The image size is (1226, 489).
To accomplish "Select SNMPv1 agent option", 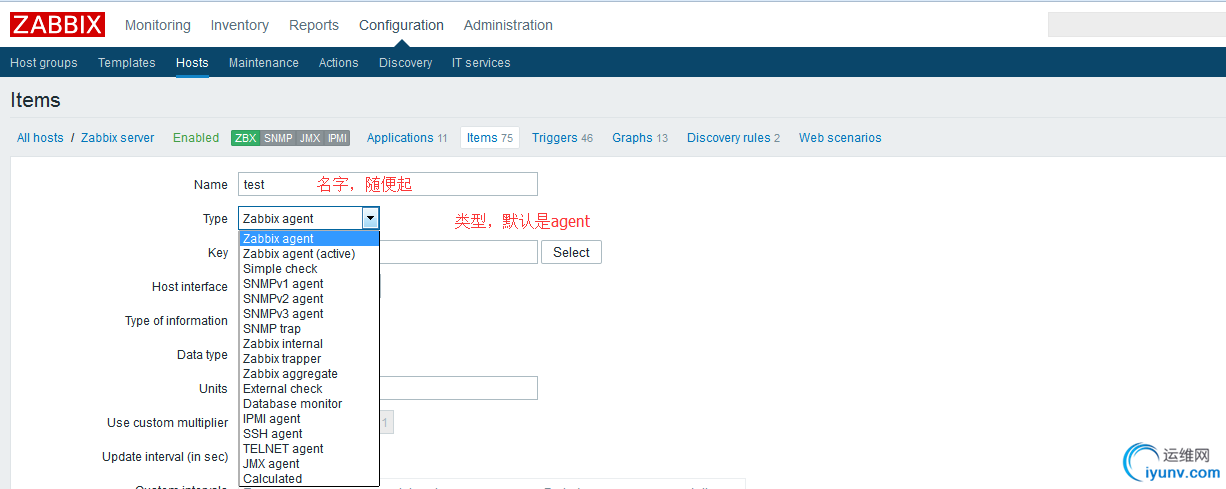I will click(309, 284).
